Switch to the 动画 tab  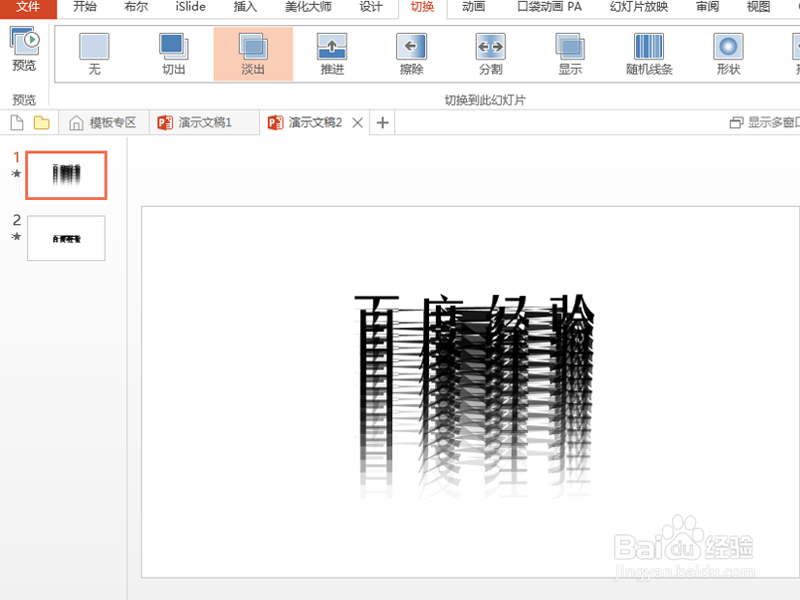point(473,7)
